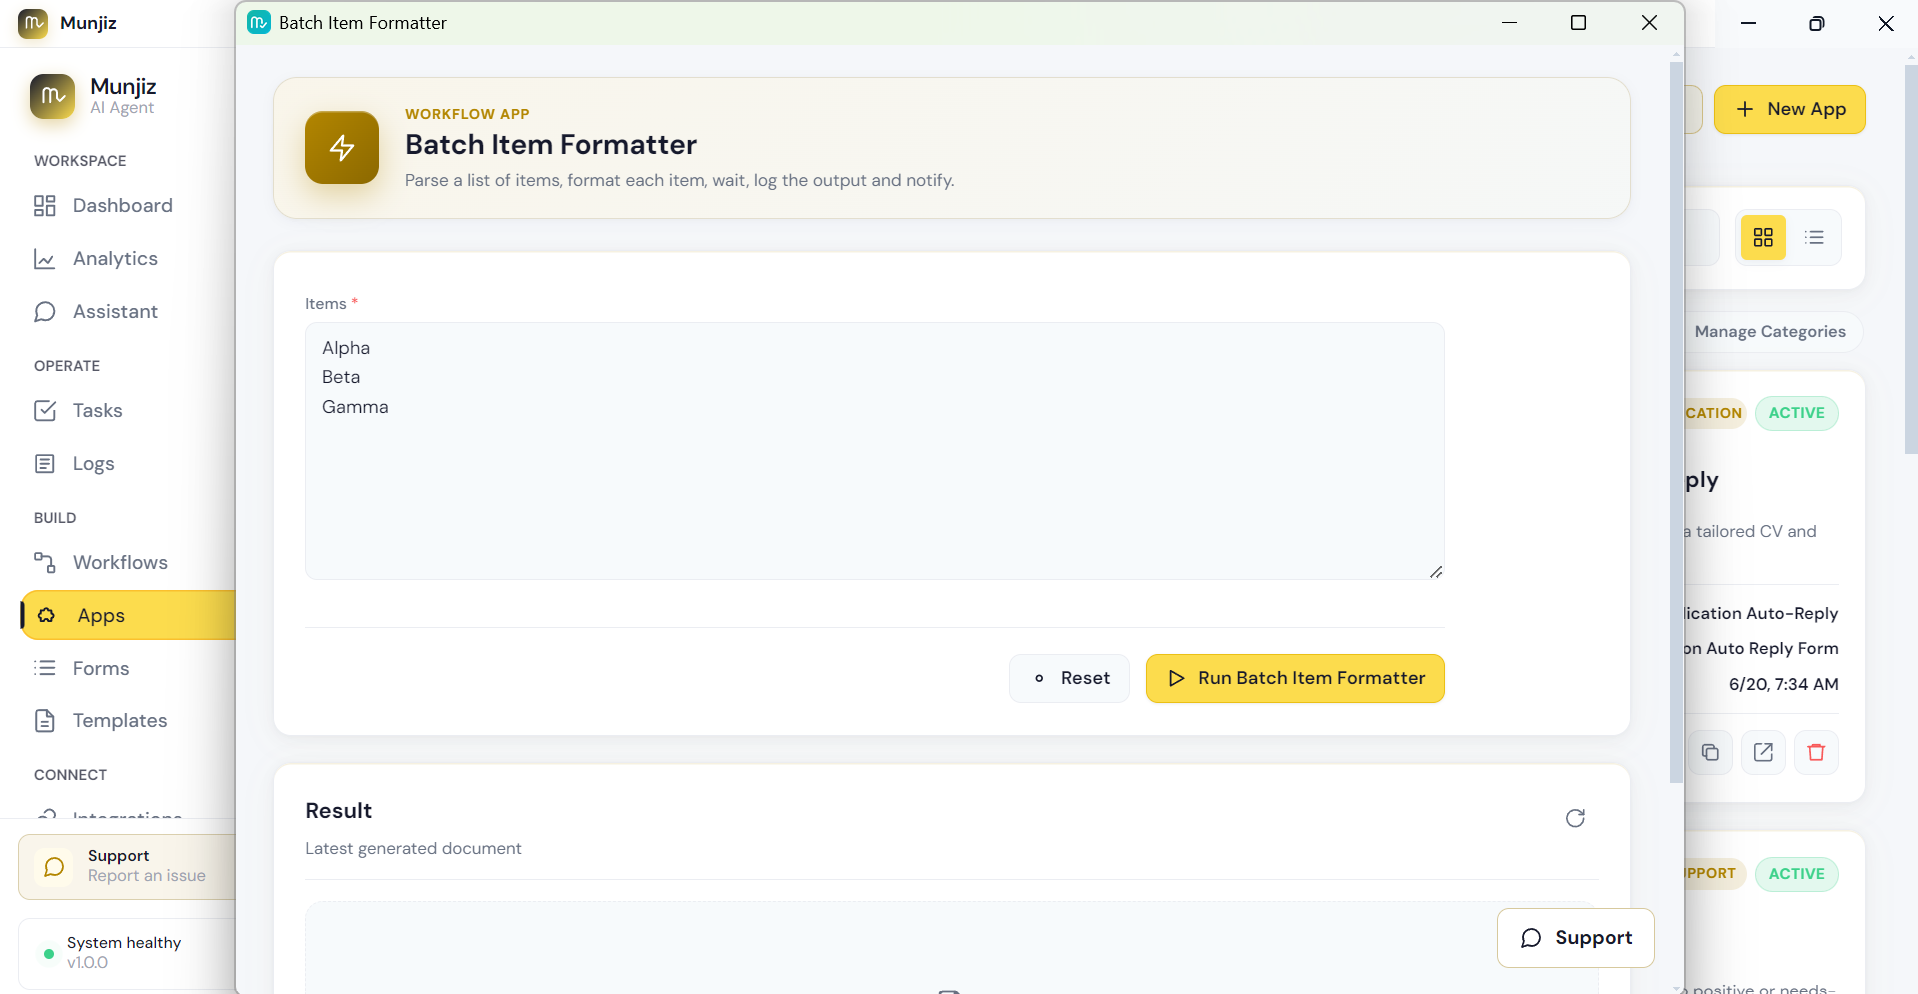Image resolution: width=1918 pixels, height=994 pixels.
Task: Click the Reset button
Action: click(x=1069, y=678)
